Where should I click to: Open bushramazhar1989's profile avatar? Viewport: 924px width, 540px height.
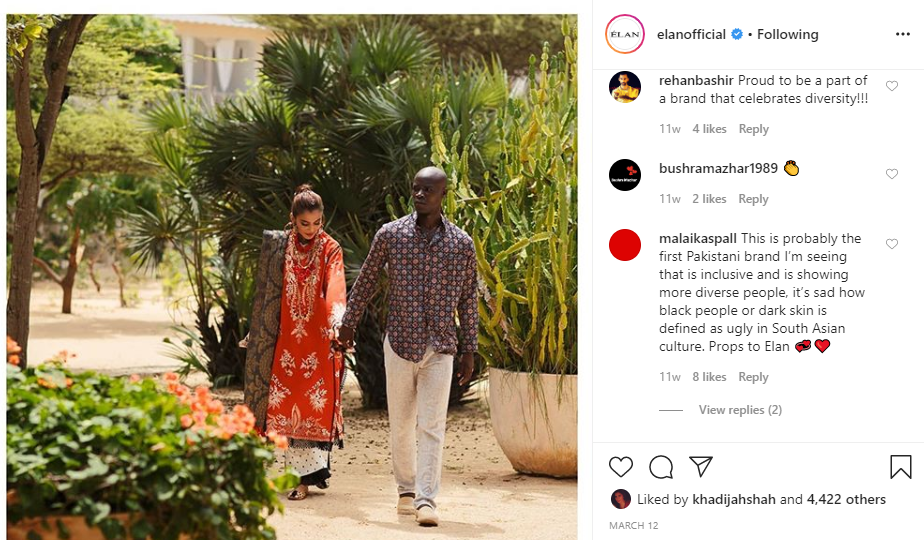coord(625,175)
